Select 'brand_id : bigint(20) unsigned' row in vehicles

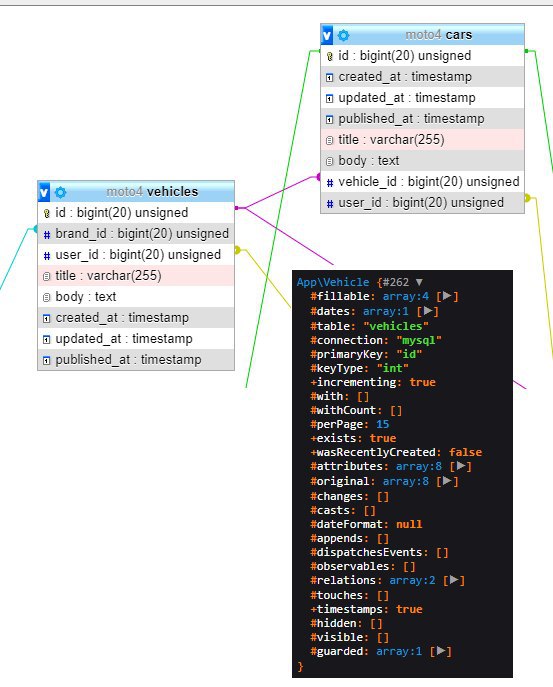point(136,234)
